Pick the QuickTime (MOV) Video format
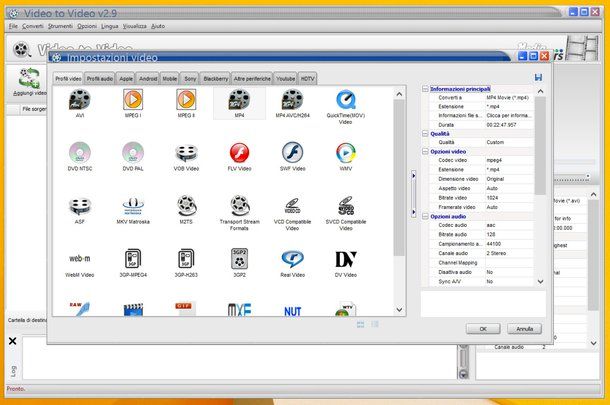This screenshot has width=610, height=405. 345,100
